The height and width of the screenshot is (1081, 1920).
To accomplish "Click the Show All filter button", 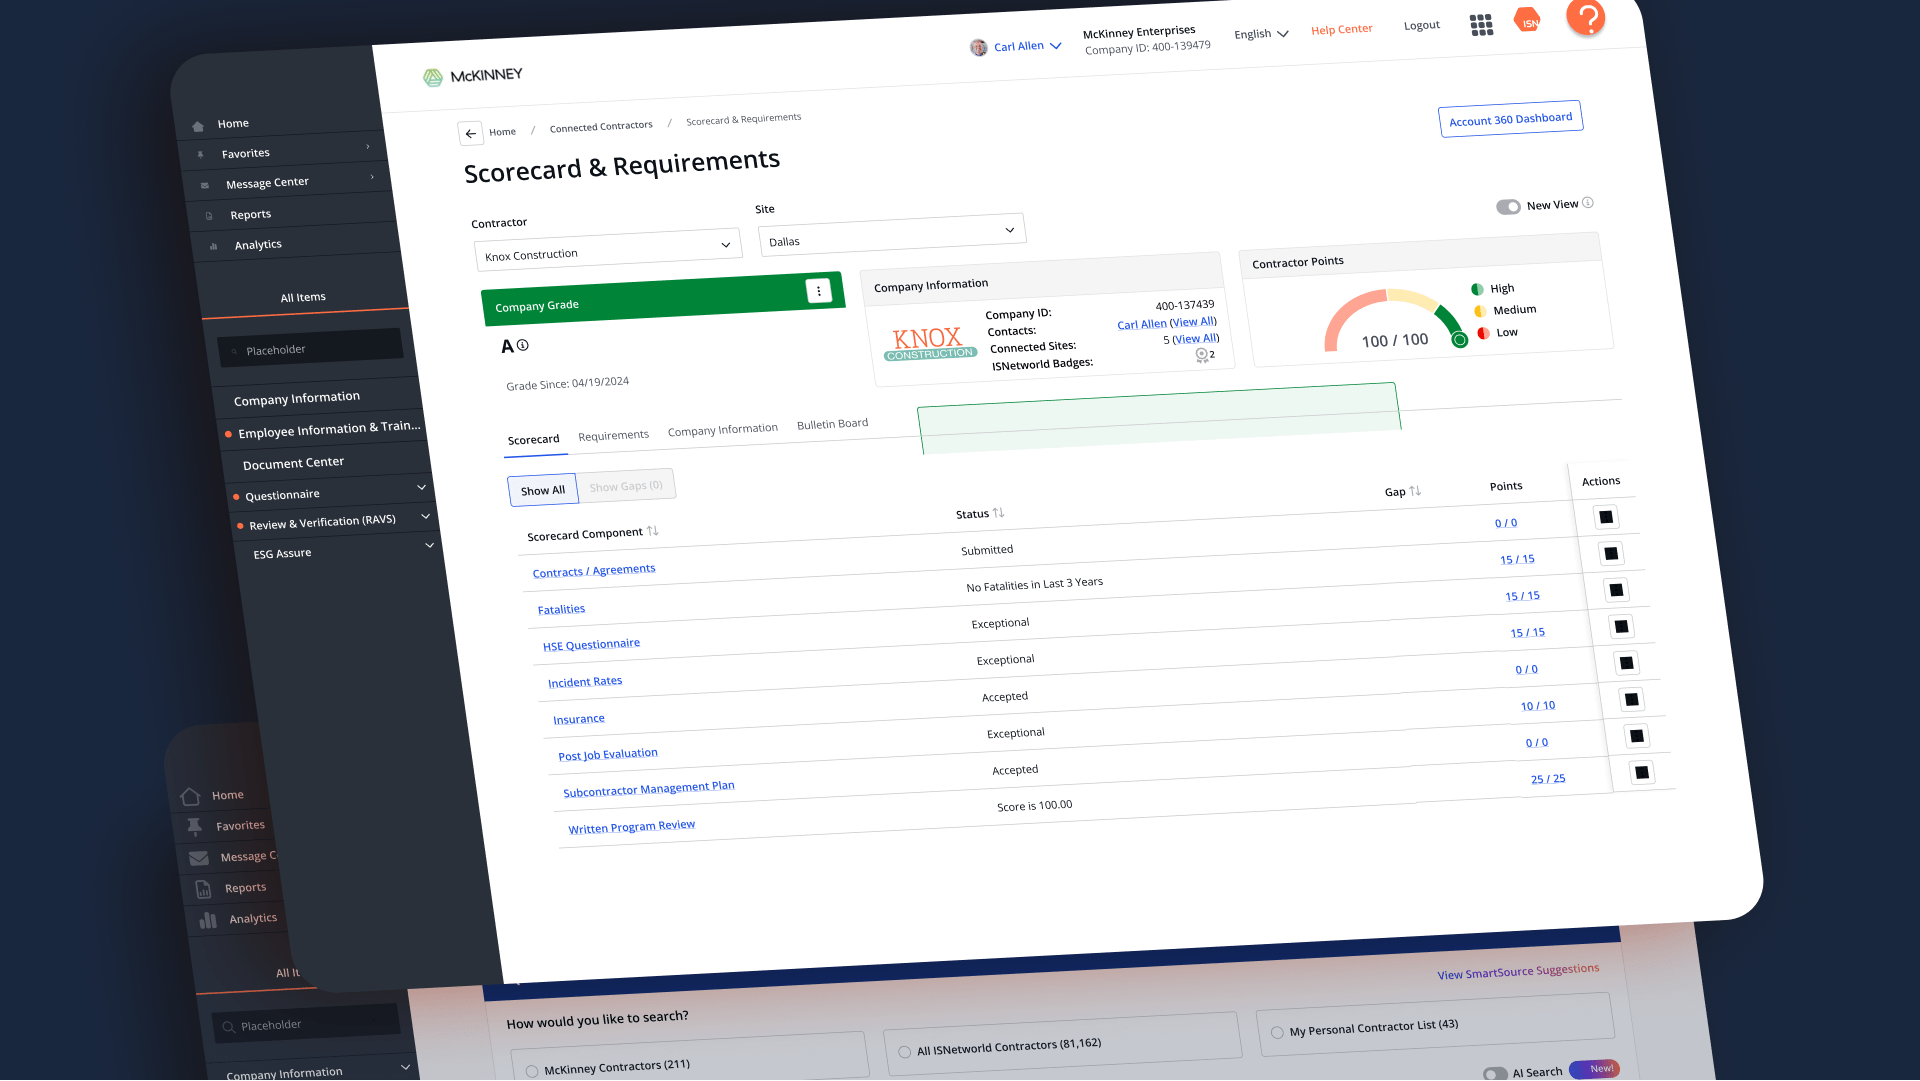I will pos(542,490).
